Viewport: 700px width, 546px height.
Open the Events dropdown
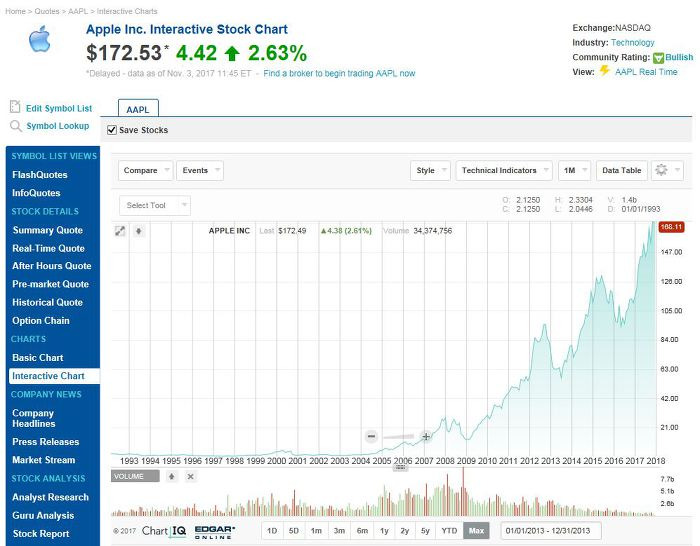pyautogui.click(x=200, y=171)
